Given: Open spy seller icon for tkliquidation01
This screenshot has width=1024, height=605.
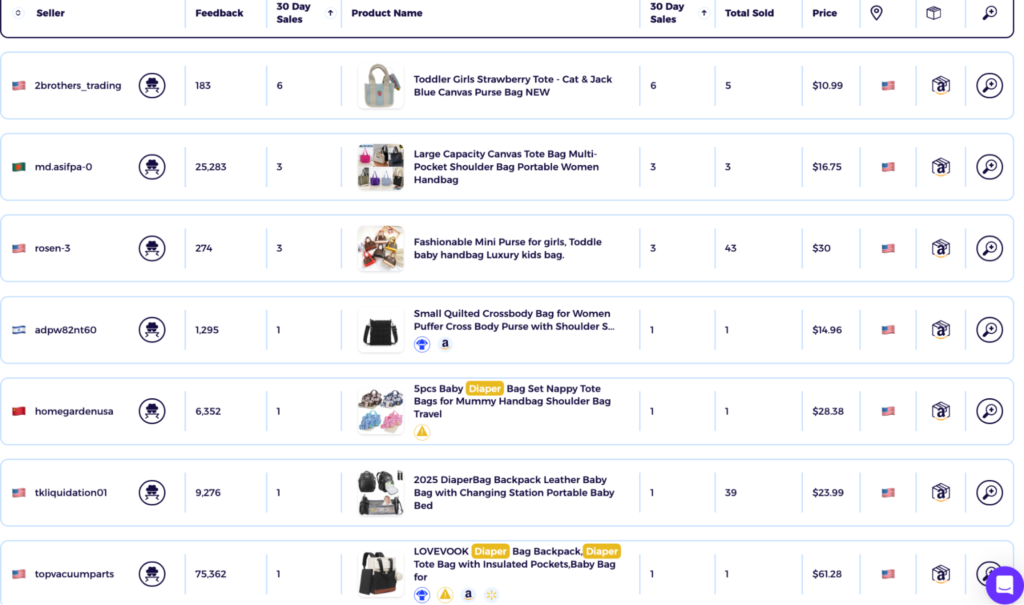Looking at the screenshot, I should [x=152, y=493].
